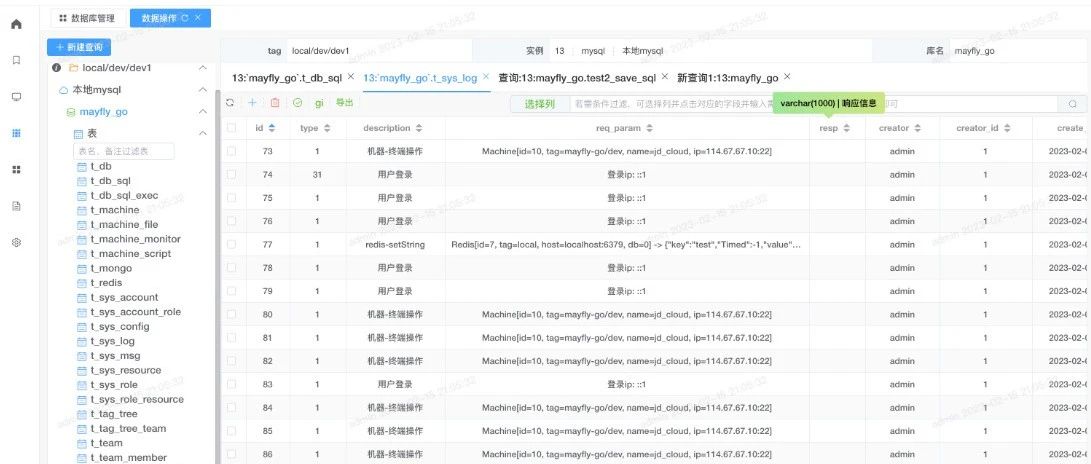Sort by description column arrows

click(x=419, y=128)
